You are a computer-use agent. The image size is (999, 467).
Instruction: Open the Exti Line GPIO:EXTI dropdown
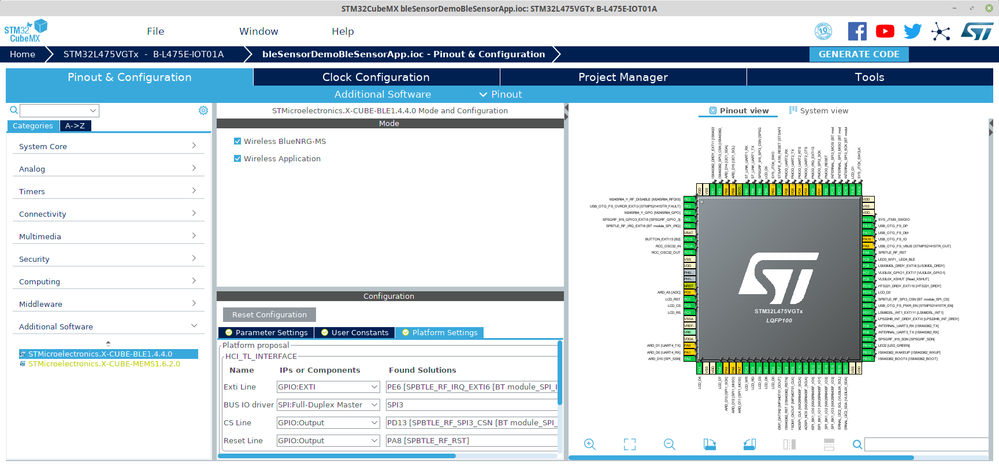click(328, 387)
